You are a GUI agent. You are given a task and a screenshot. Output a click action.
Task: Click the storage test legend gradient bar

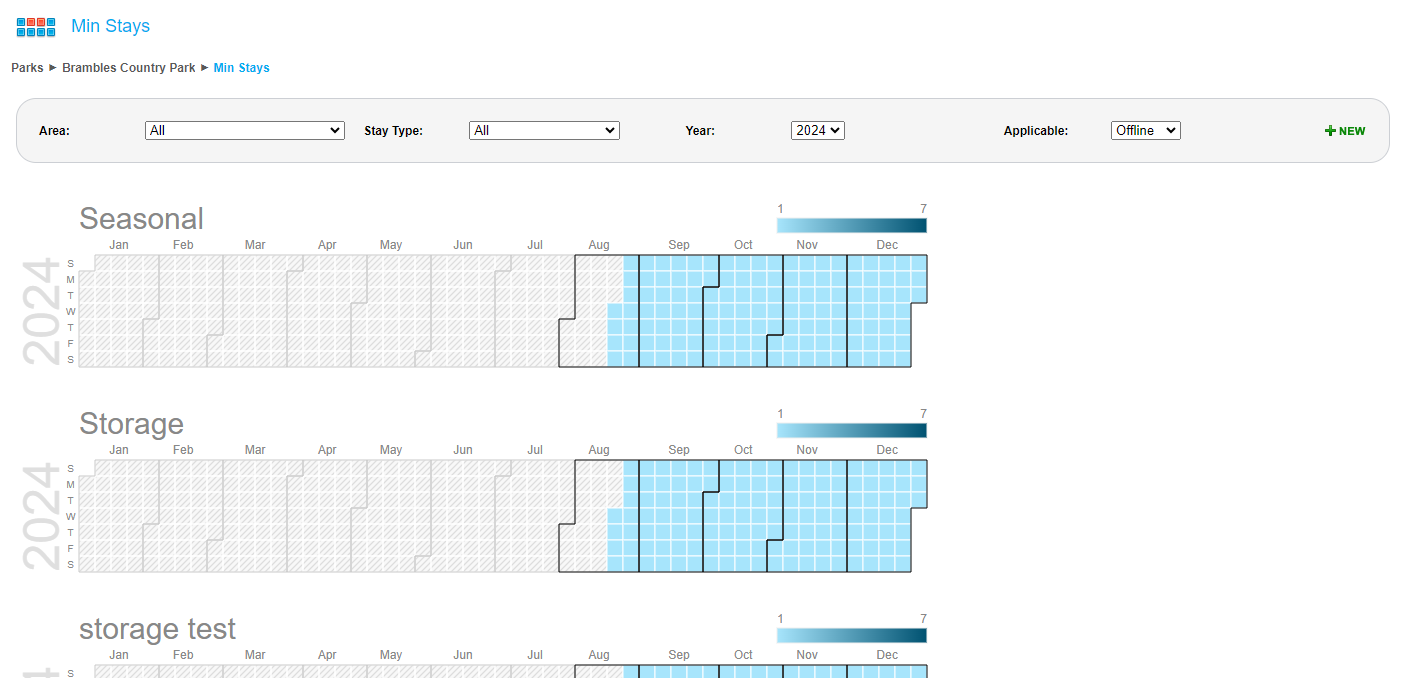(851, 635)
